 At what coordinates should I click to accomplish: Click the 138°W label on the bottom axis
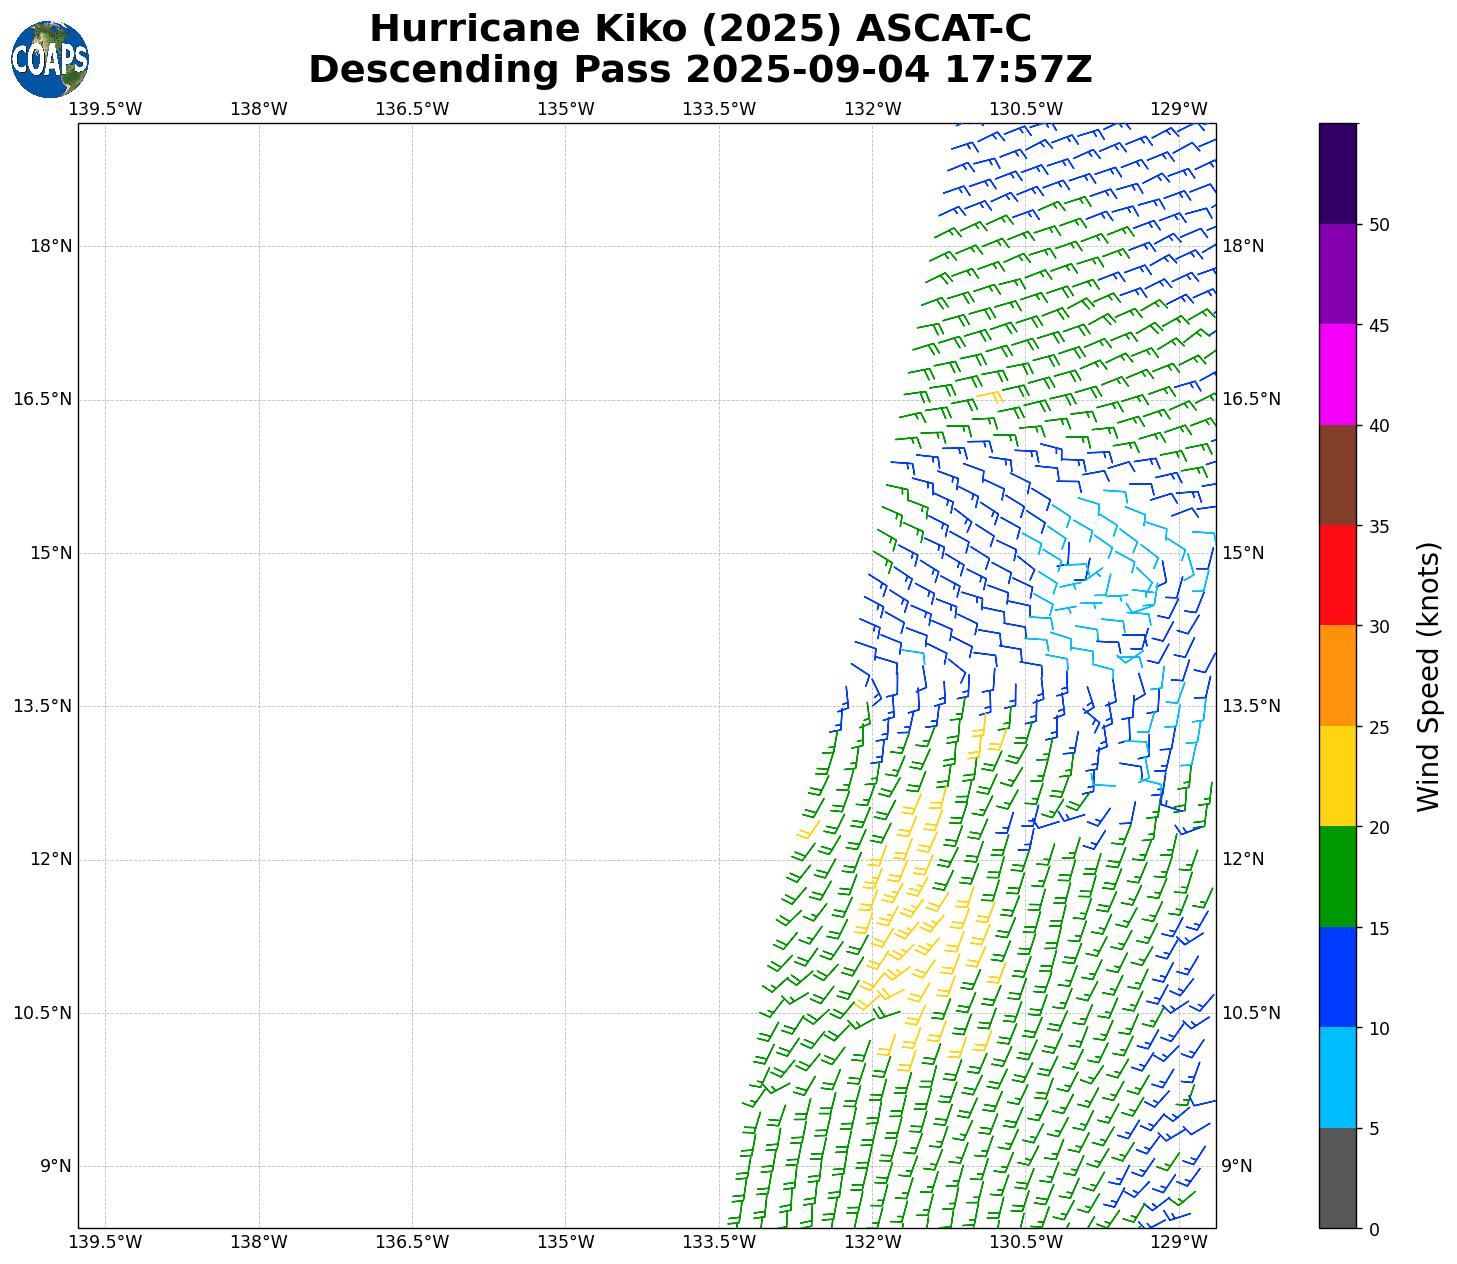tap(259, 1242)
